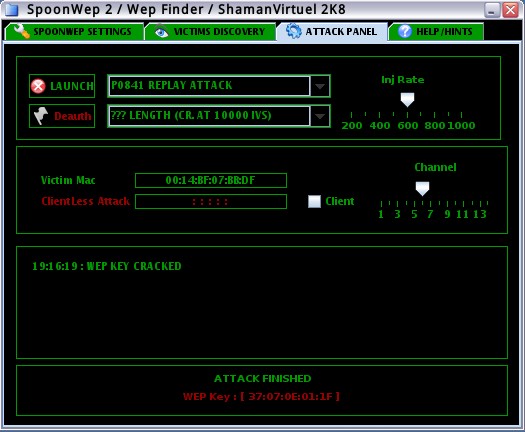
Task: Click the Victim Mac label
Action: 68,180
